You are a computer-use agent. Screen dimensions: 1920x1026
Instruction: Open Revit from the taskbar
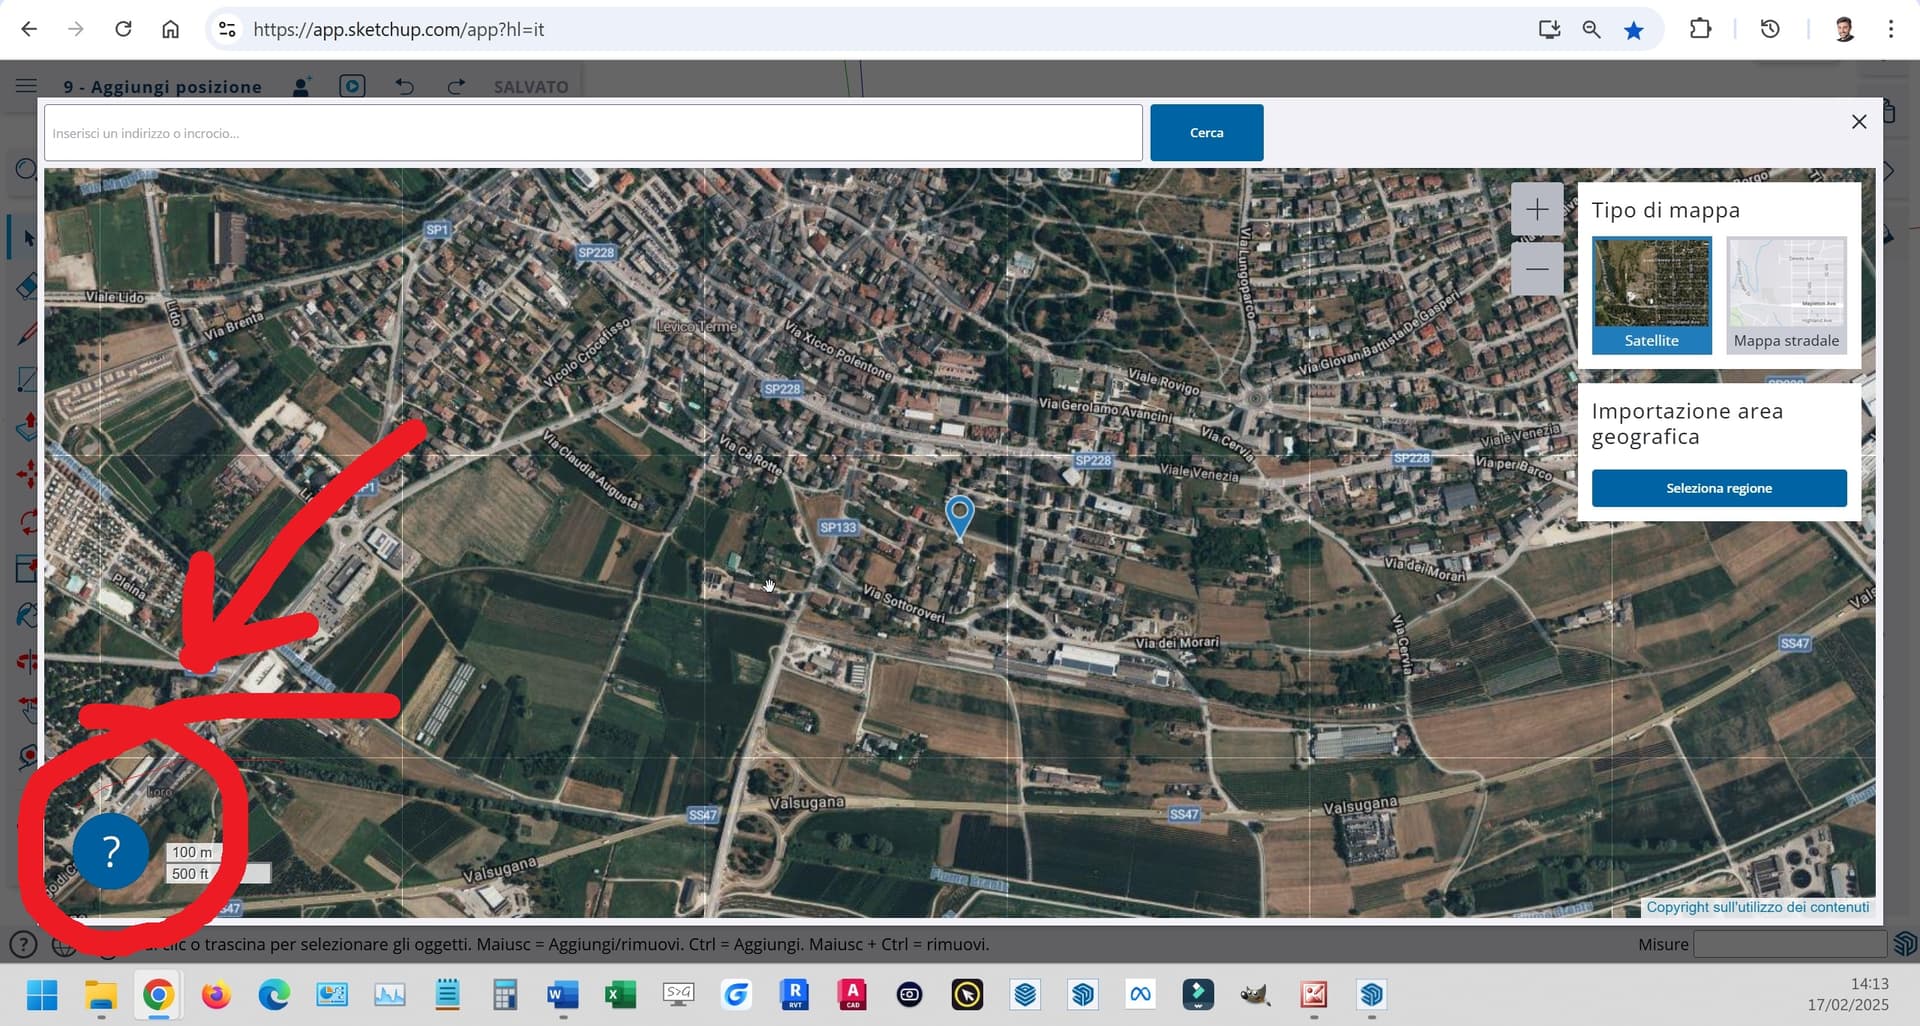(x=795, y=995)
